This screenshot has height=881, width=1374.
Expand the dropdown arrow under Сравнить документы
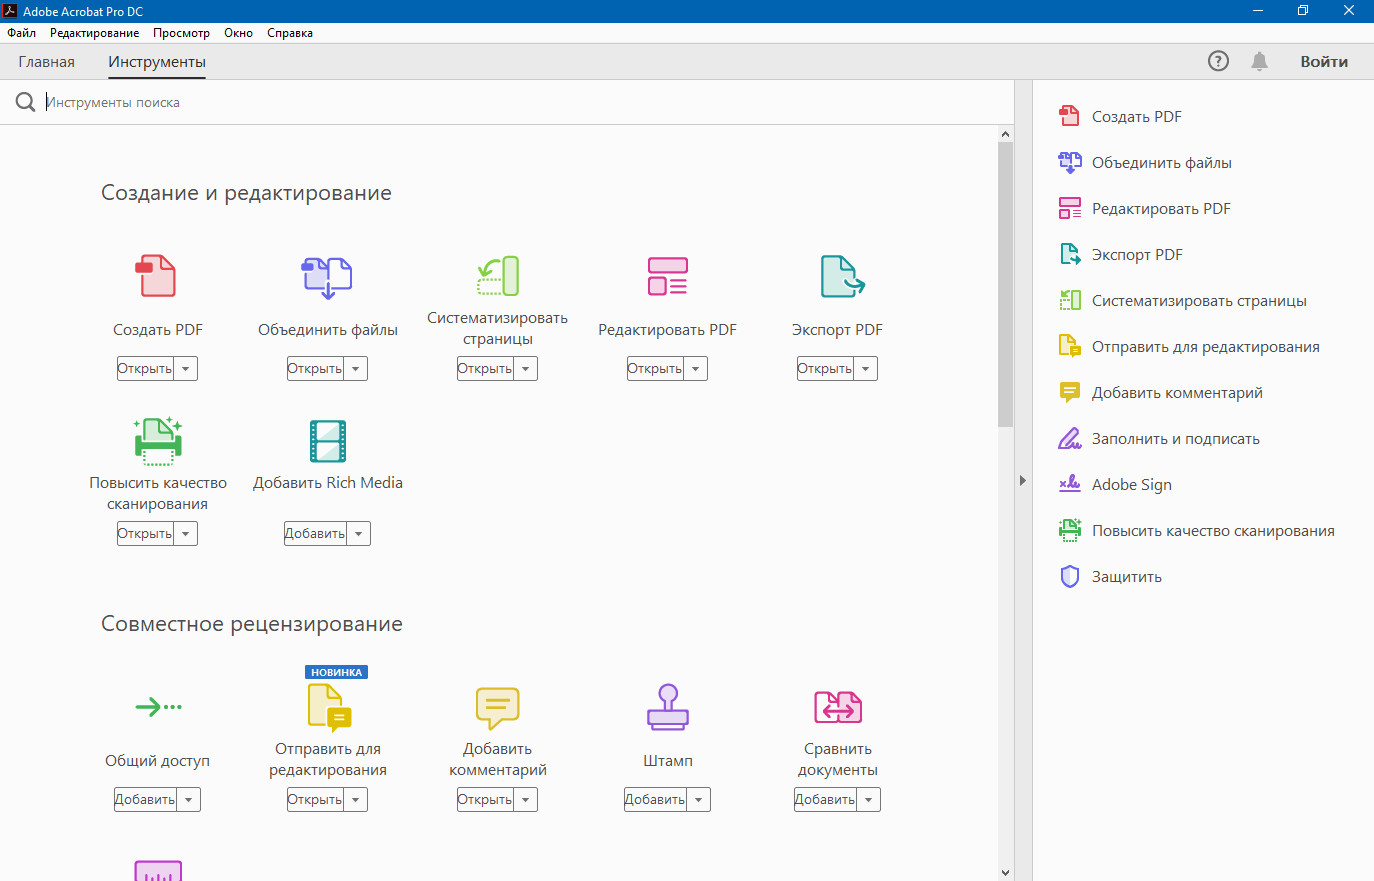tap(869, 800)
